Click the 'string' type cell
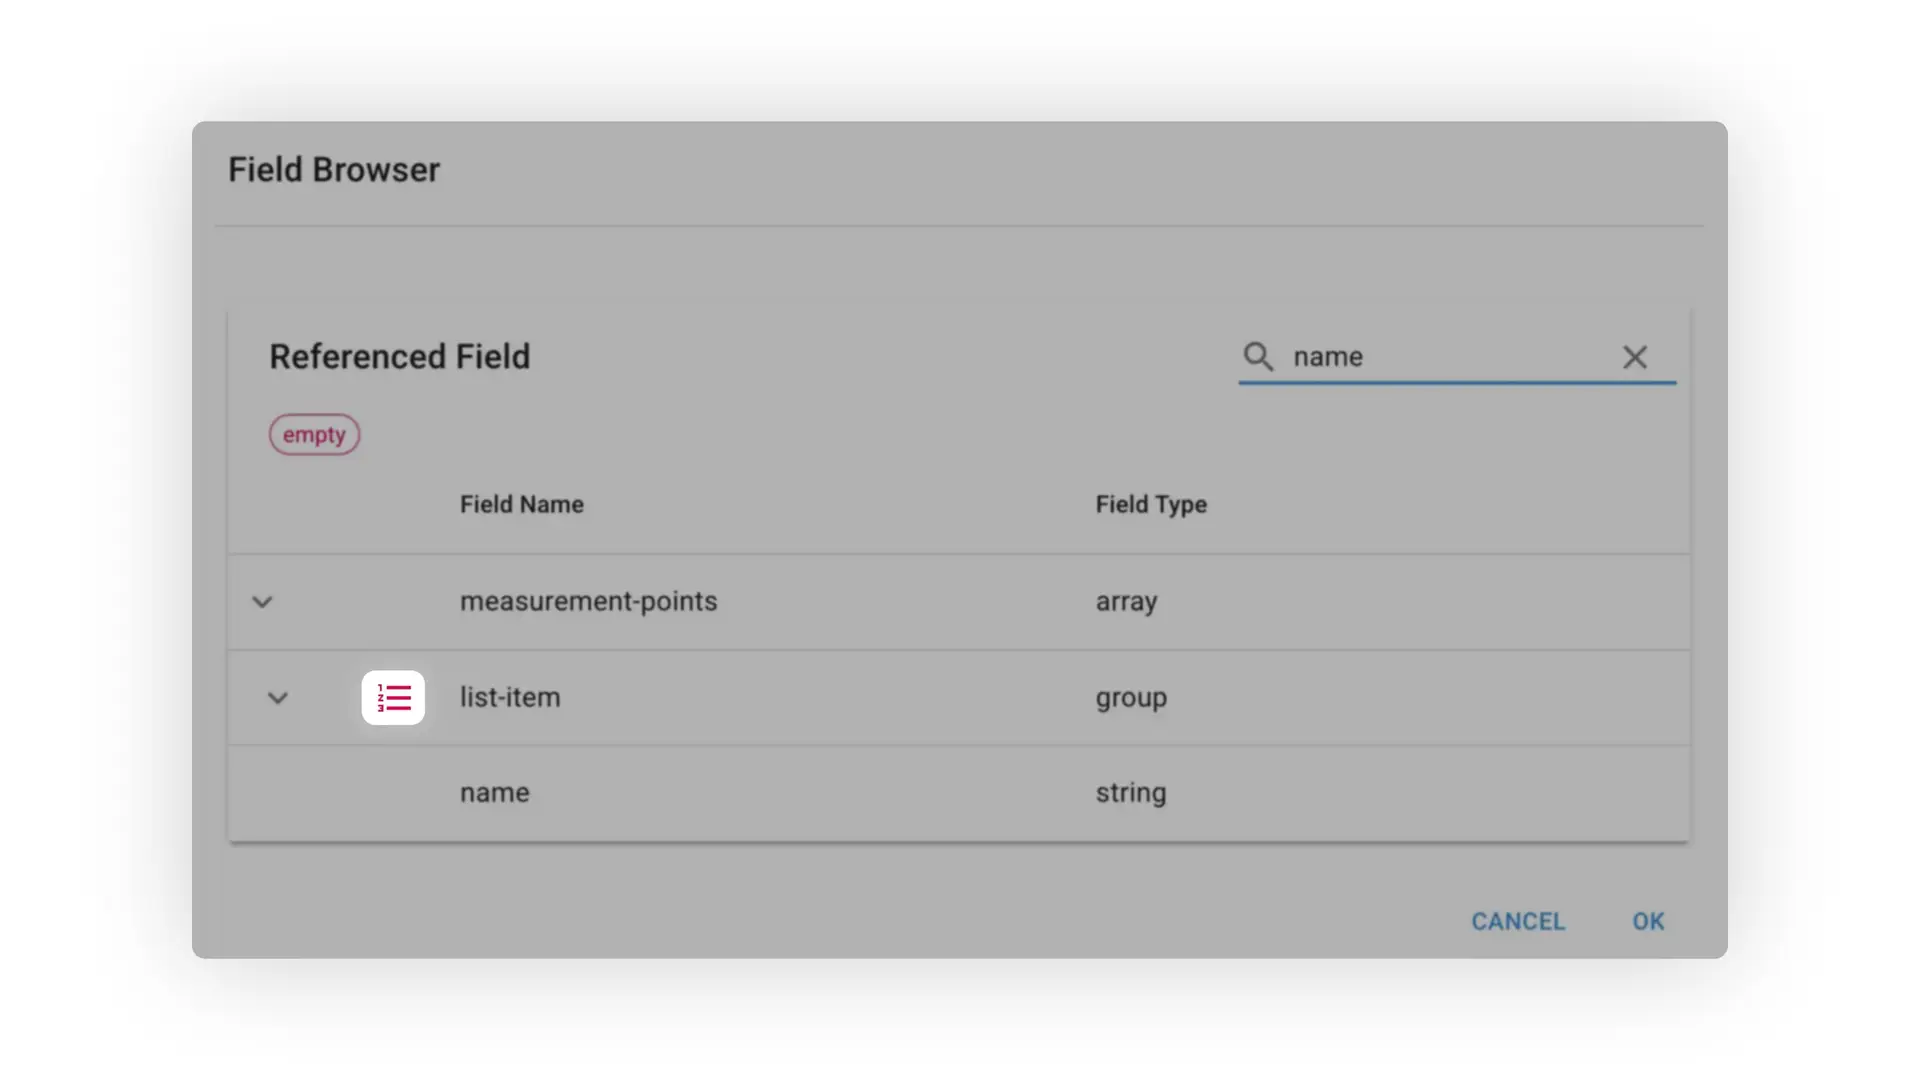This screenshot has width=1920, height=1080. coord(1131,793)
